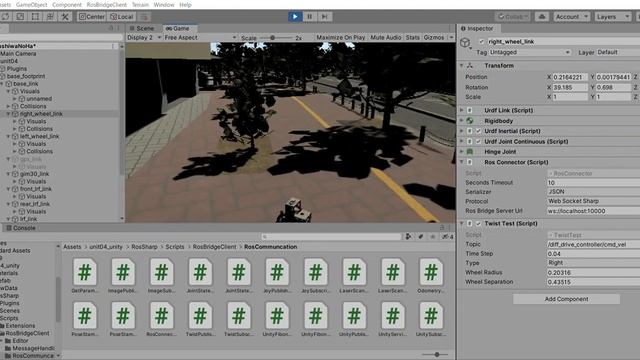This screenshot has width=640, height=360.
Task: Select the ImageSub script asset
Action: click(162, 276)
